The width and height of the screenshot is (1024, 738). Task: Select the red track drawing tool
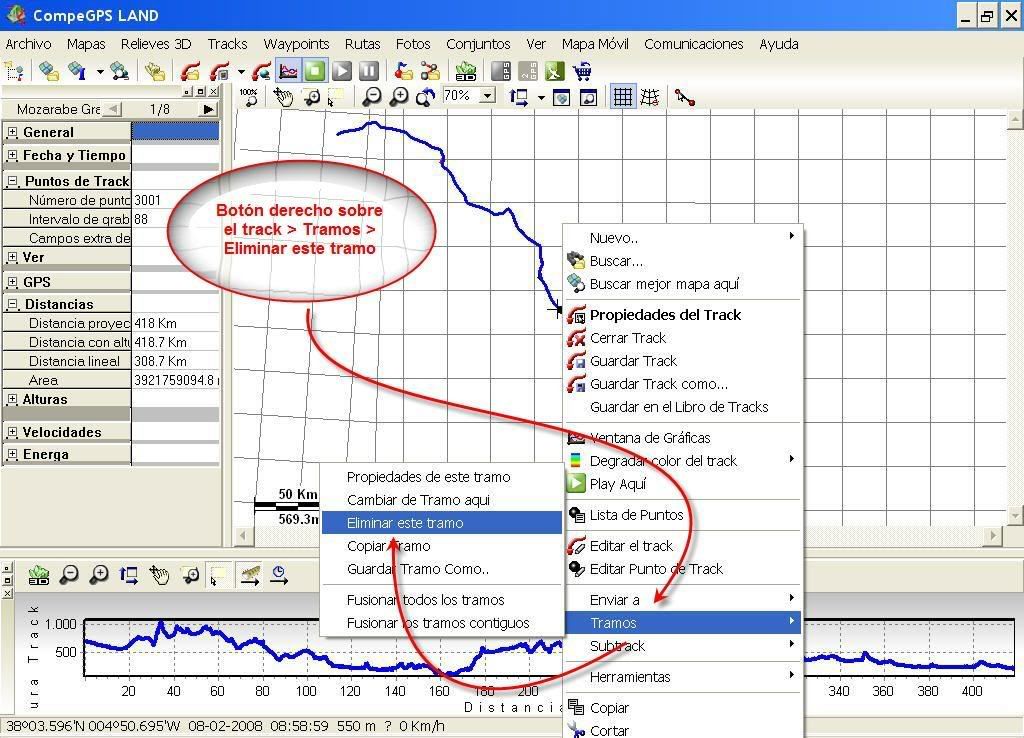pos(684,97)
